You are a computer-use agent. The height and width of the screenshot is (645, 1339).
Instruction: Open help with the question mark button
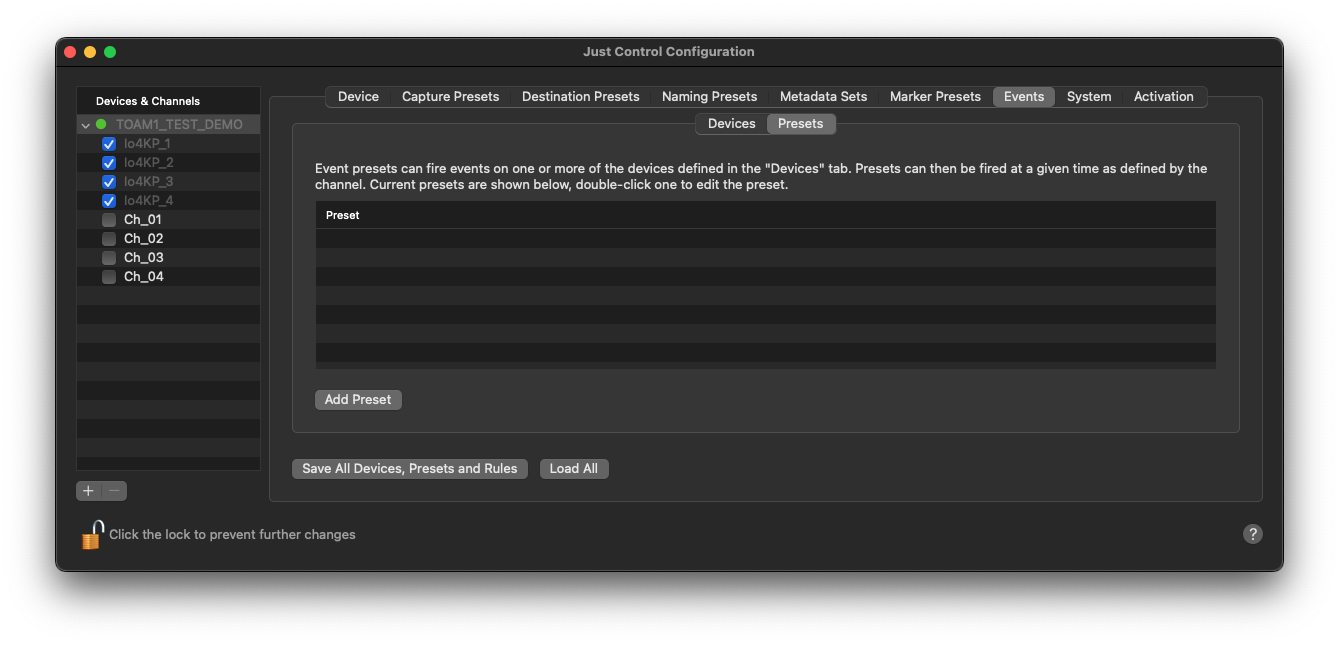1252,534
